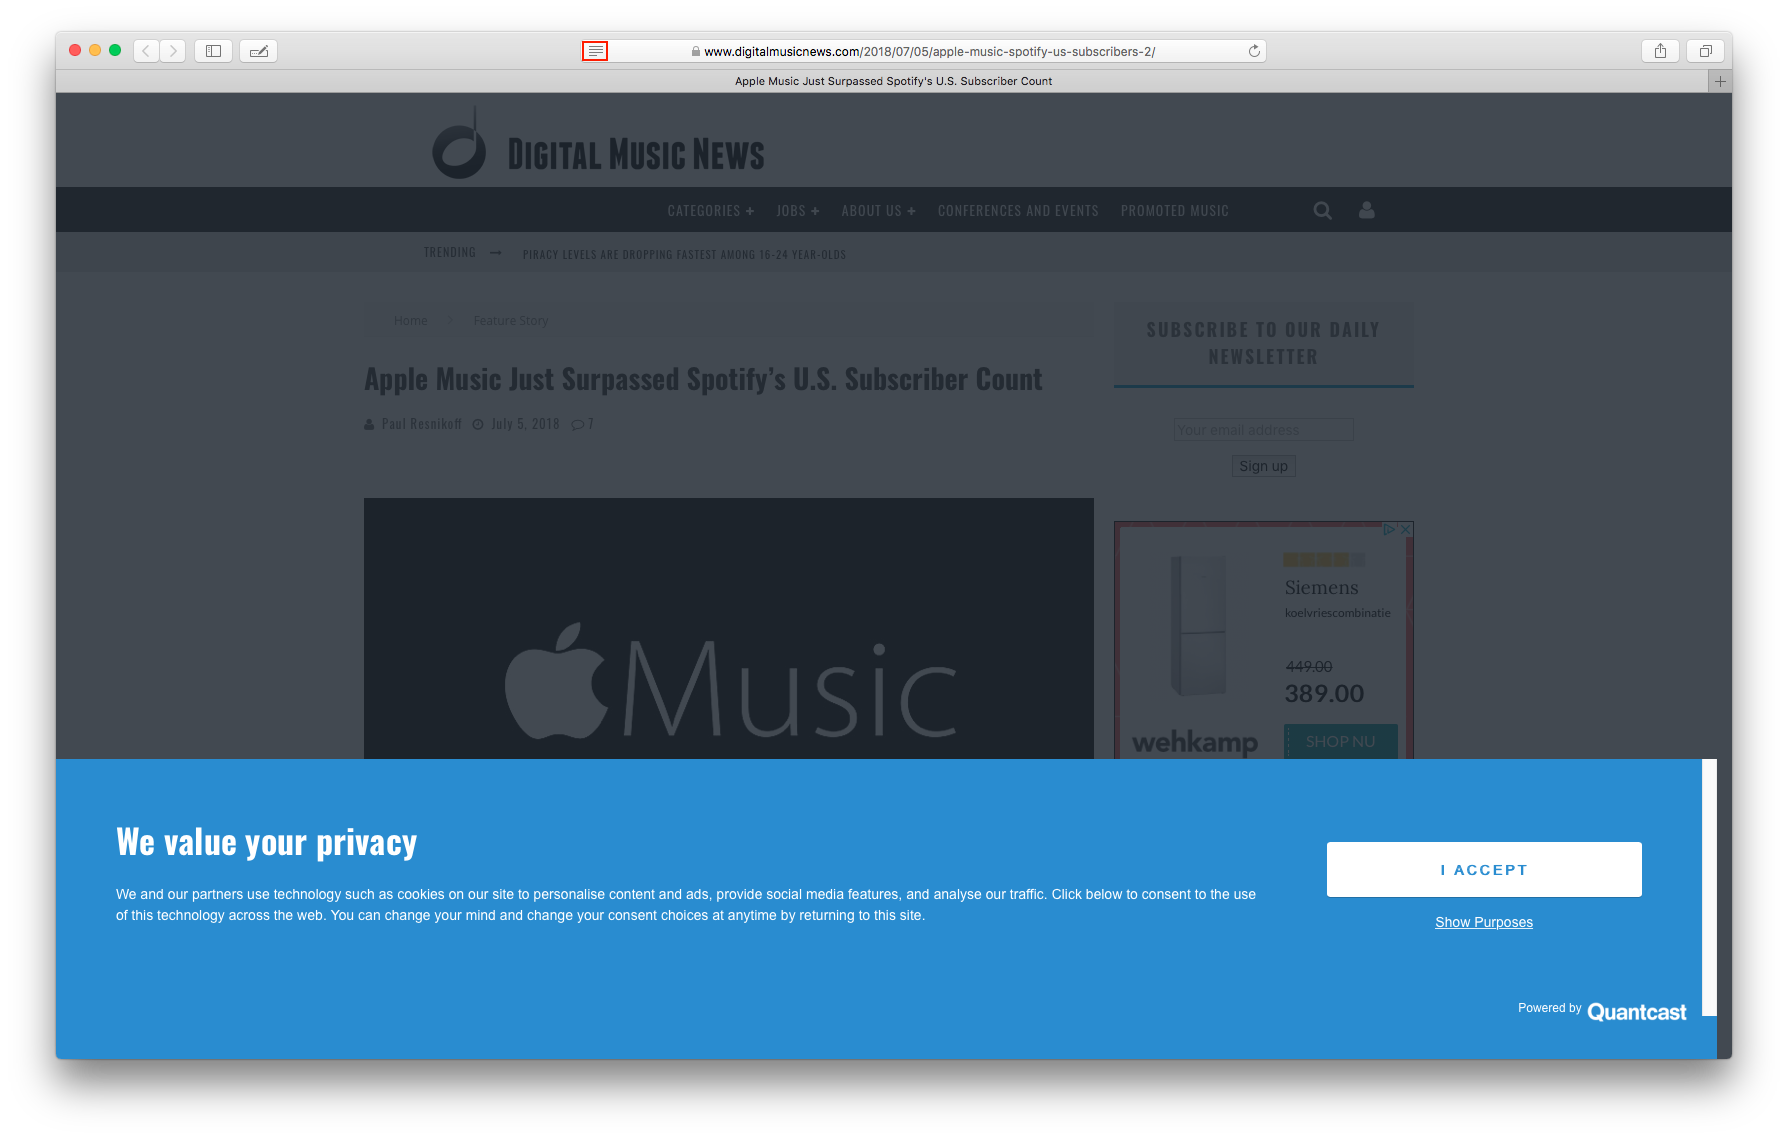Screen dimensions: 1788x1139
Task: Click the July 5, 2018 date
Action: [525, 424]
